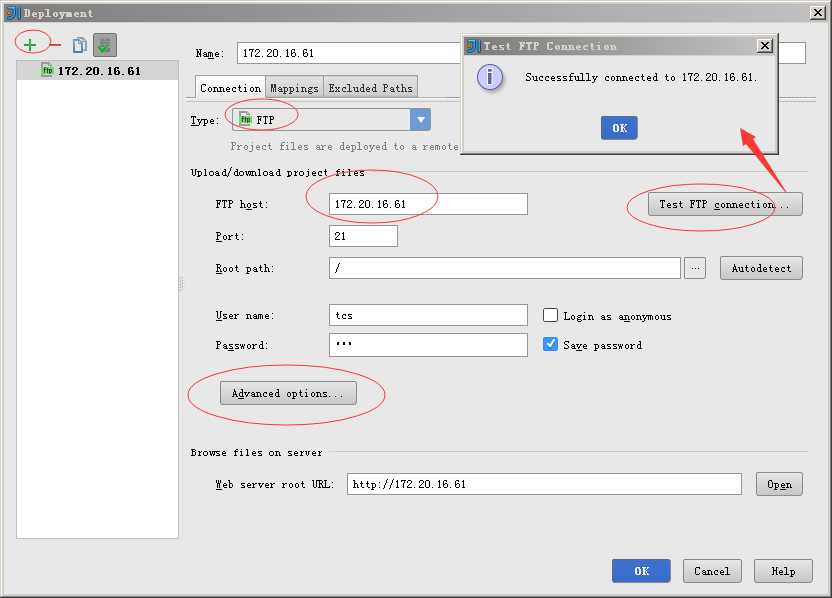
Task: Open Advanced options dialog
Action: [x=288, y=393]
